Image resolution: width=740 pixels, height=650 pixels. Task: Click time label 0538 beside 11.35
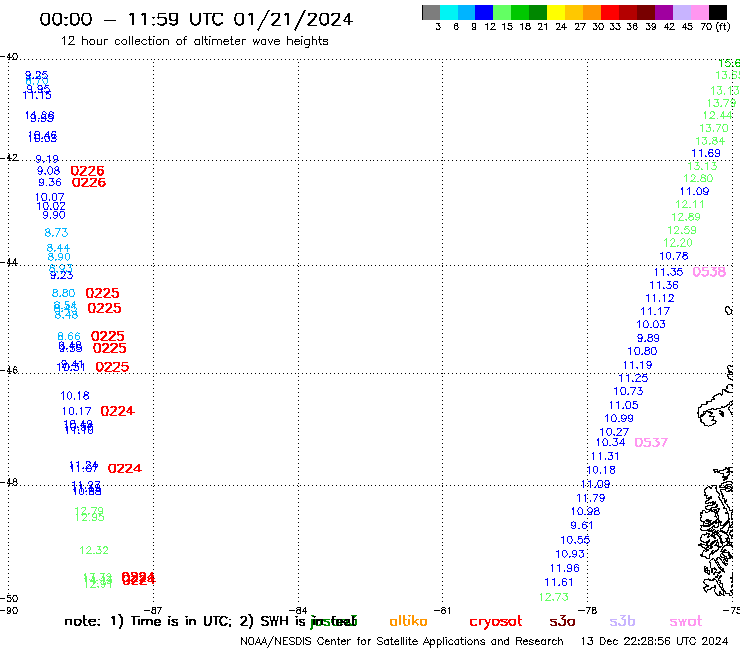pos(709,272)
